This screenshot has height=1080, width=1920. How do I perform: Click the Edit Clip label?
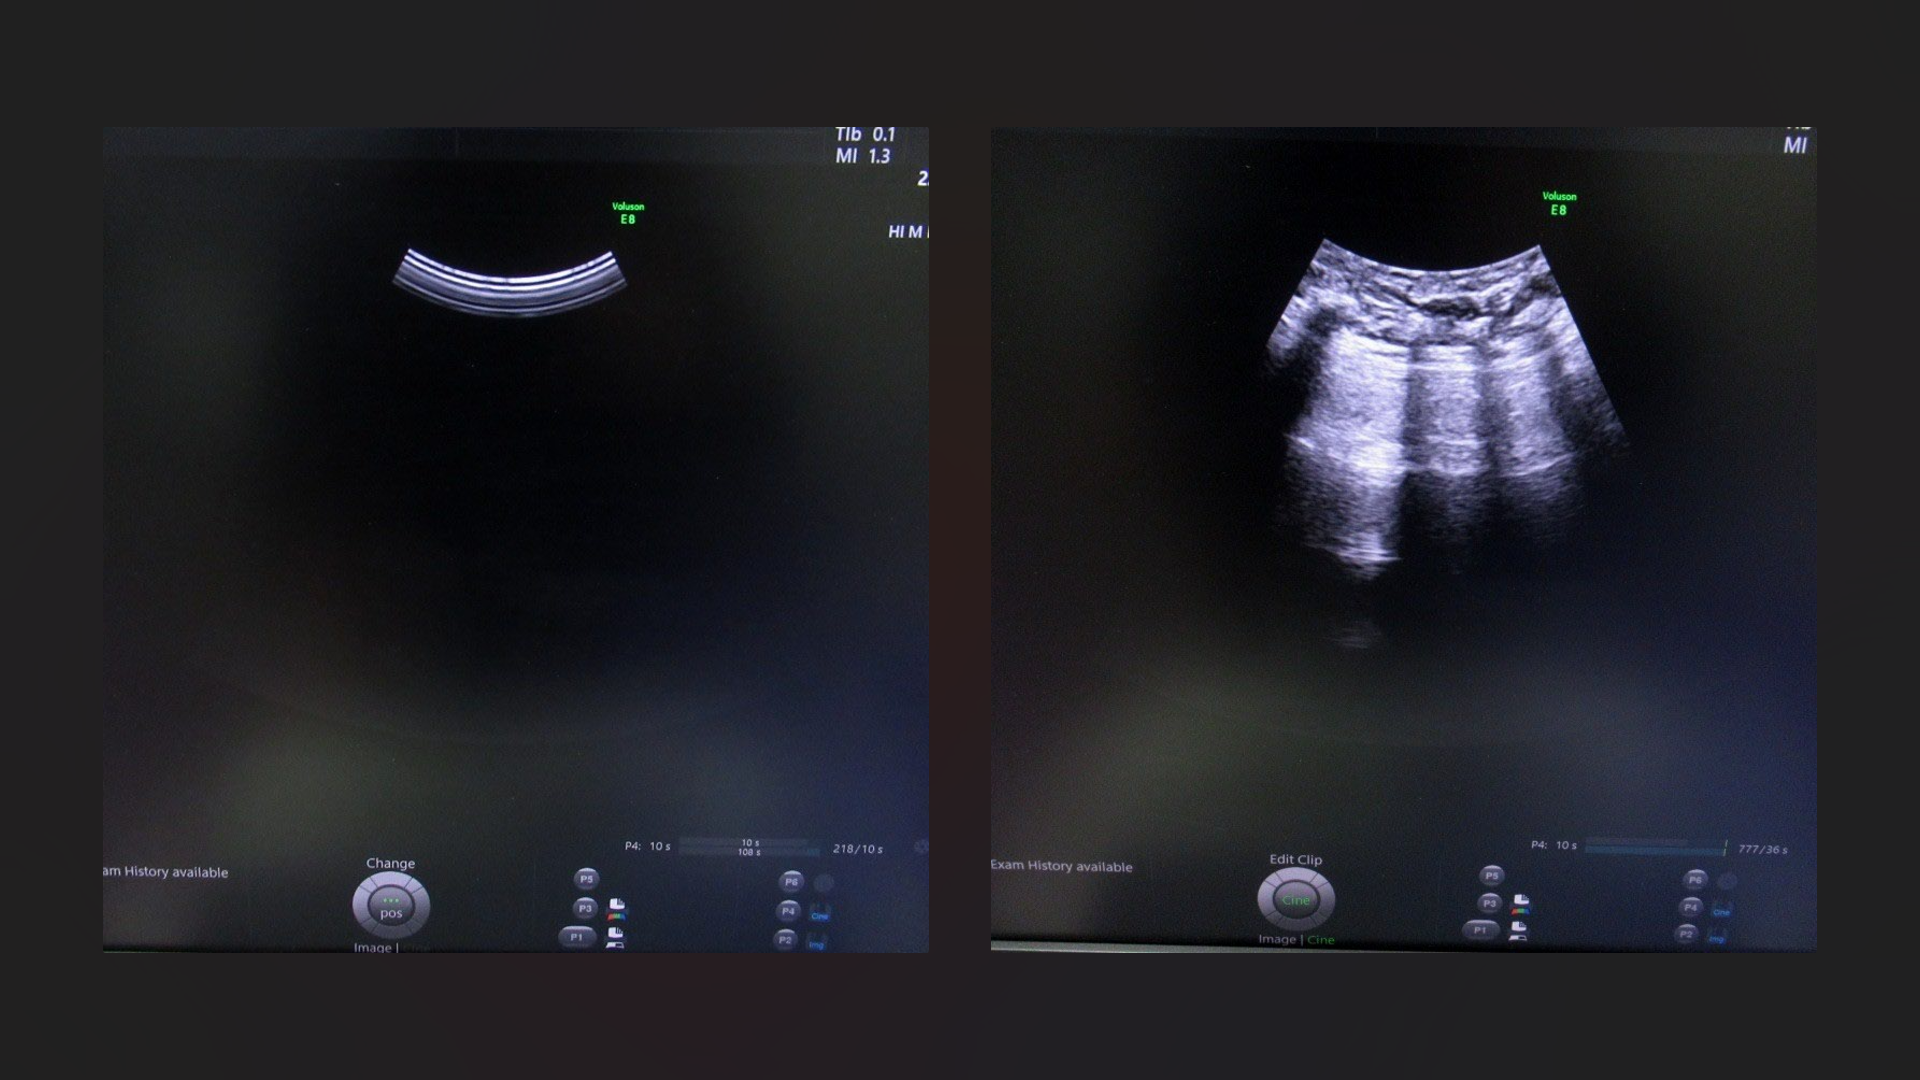[1295, 859]
